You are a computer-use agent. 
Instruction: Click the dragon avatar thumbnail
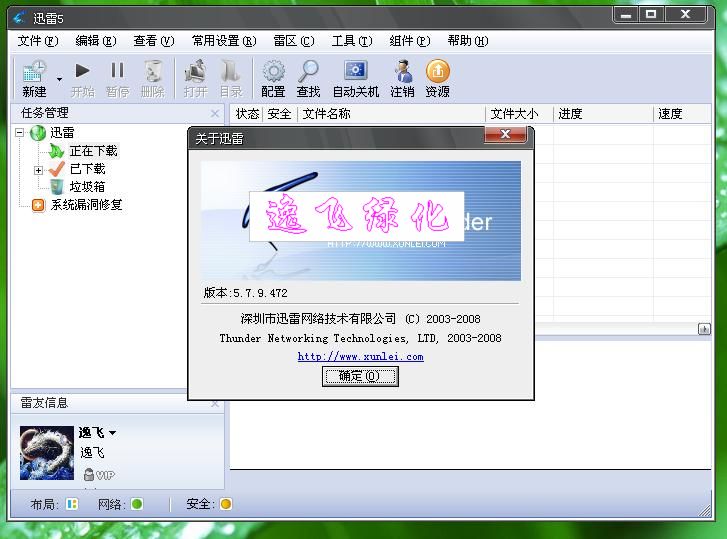pyautogui.click(x=47, y=453)
